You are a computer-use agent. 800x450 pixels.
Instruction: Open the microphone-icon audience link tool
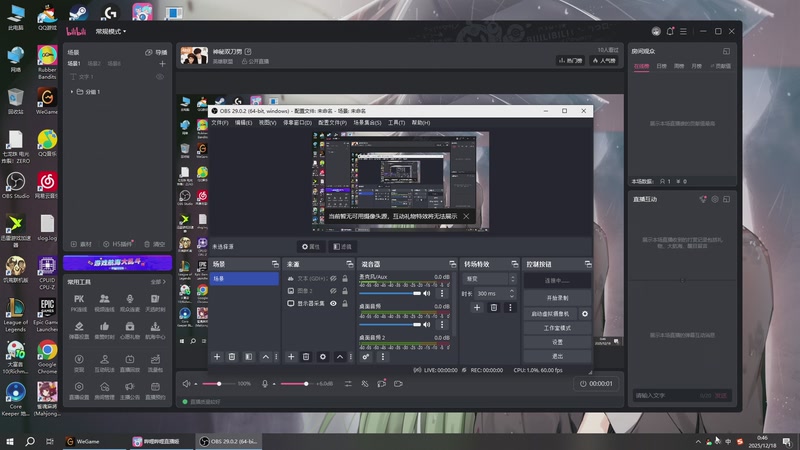coord(130,303)
